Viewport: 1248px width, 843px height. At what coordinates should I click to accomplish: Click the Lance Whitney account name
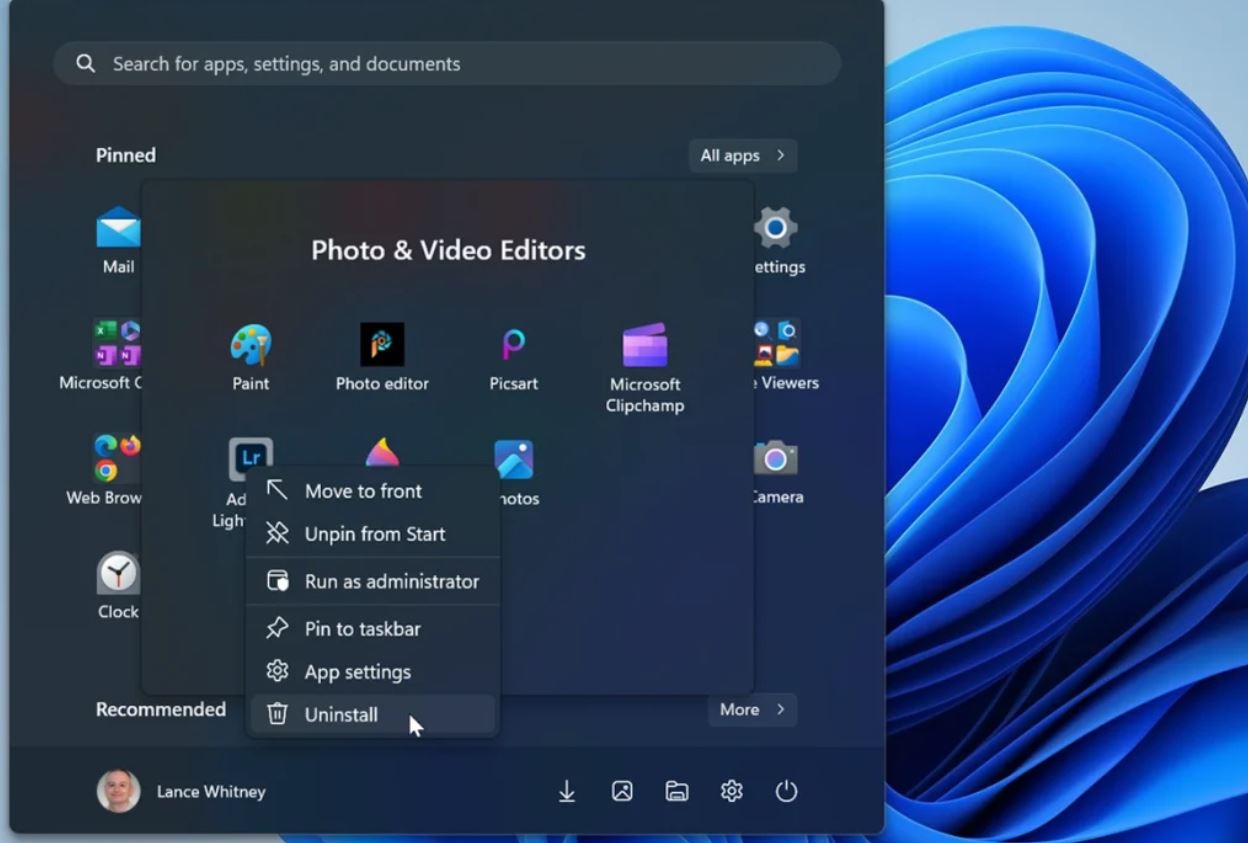[x=211, y=791]
